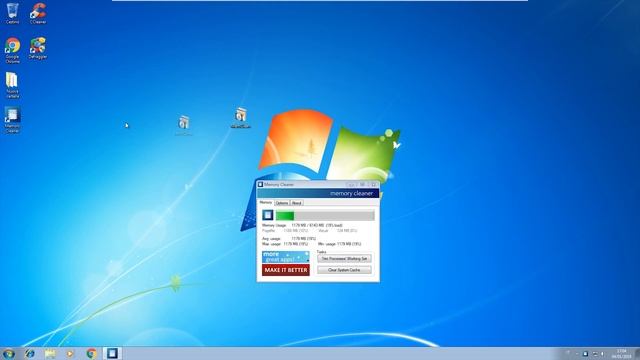Click the Avg. usage line
This screenshot has width=640, height=360.
tap(289, 238)
